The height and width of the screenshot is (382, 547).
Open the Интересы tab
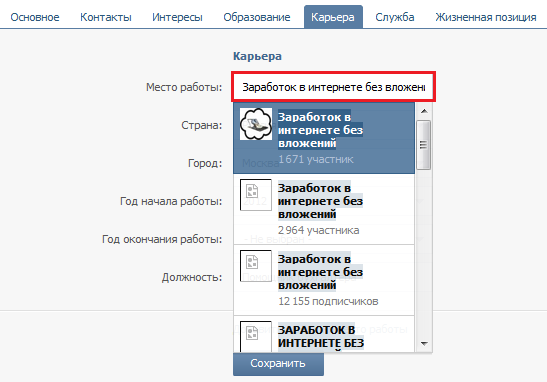pos(177,17)
